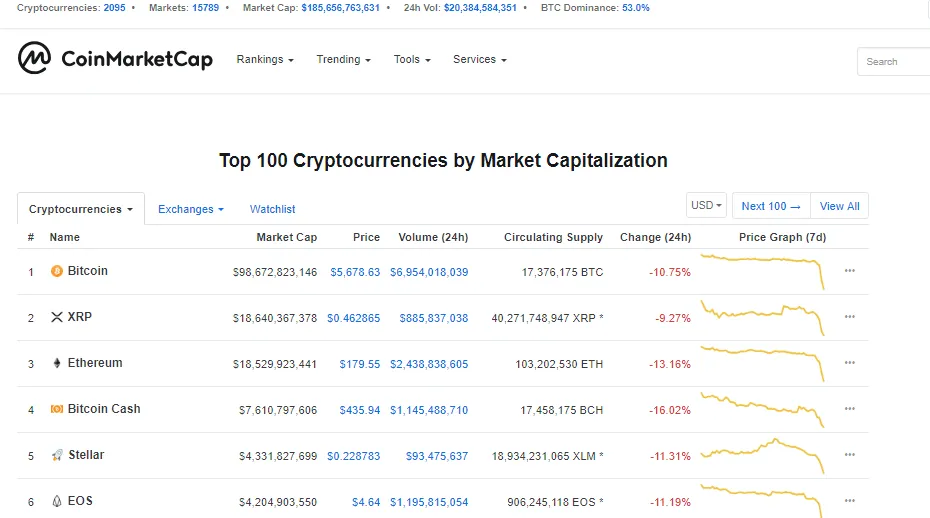Click the Bitcoin Cash orange icon
The width and height of the screenshot is (930, 518).
tap(56, 409)
